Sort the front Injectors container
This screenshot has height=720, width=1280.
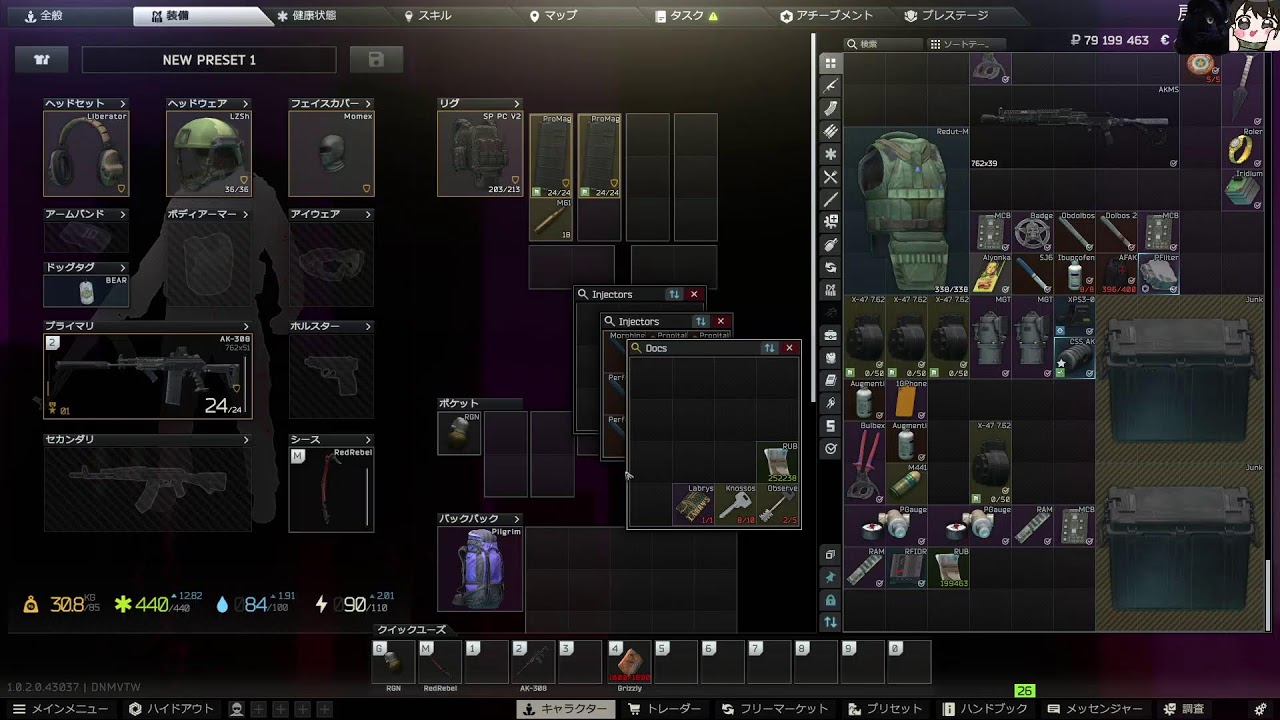700,321
